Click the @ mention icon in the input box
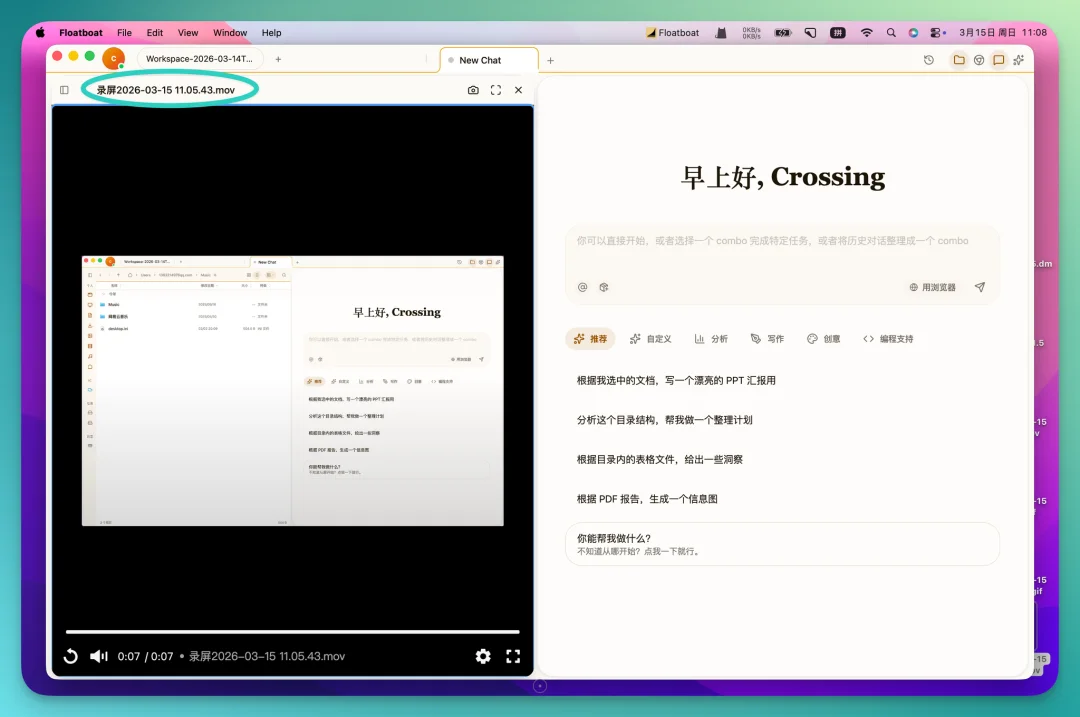Viewport: 1080px width, 717px height. coord(583,287)
